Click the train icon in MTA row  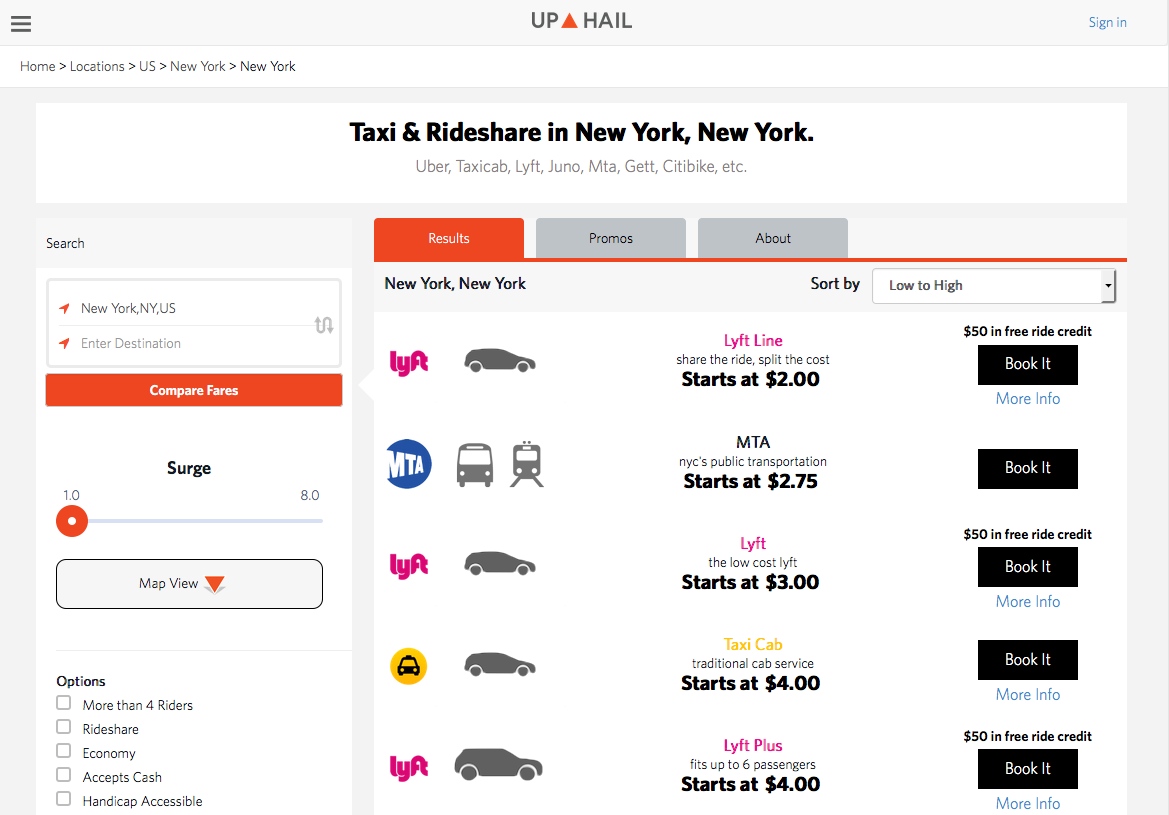[x=526, y=463]
